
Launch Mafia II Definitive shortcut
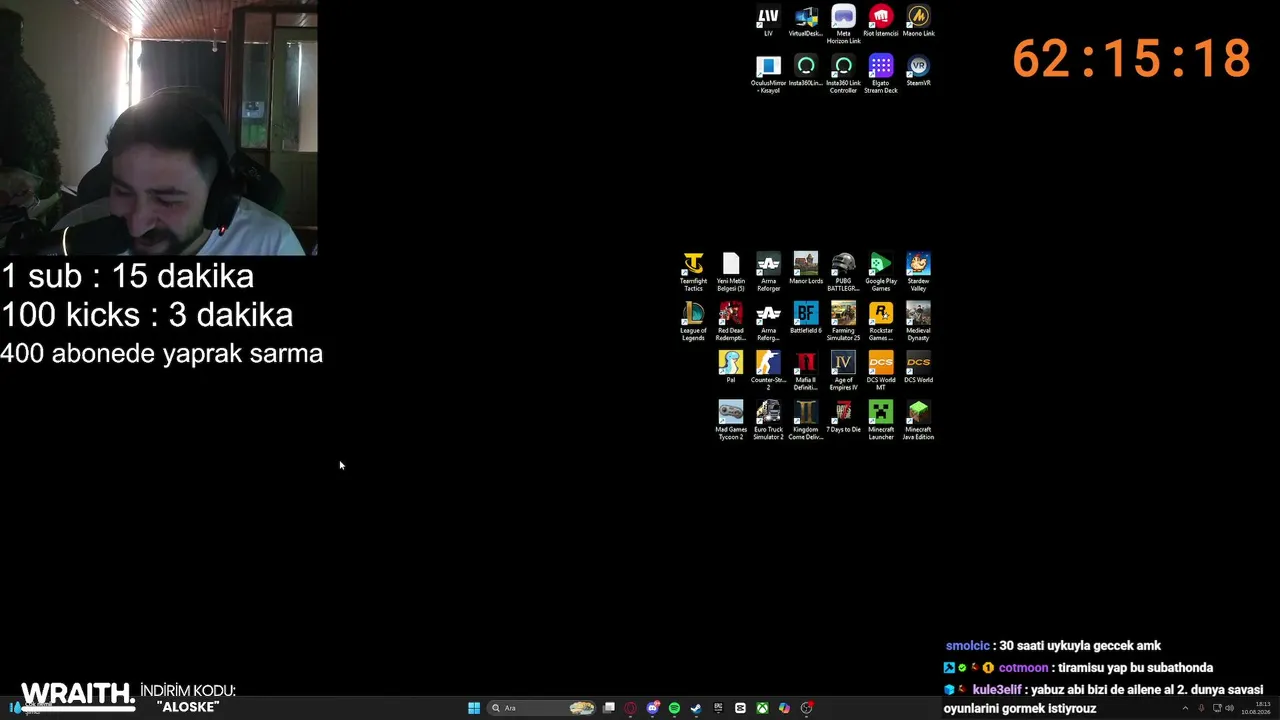pos(806,371)
